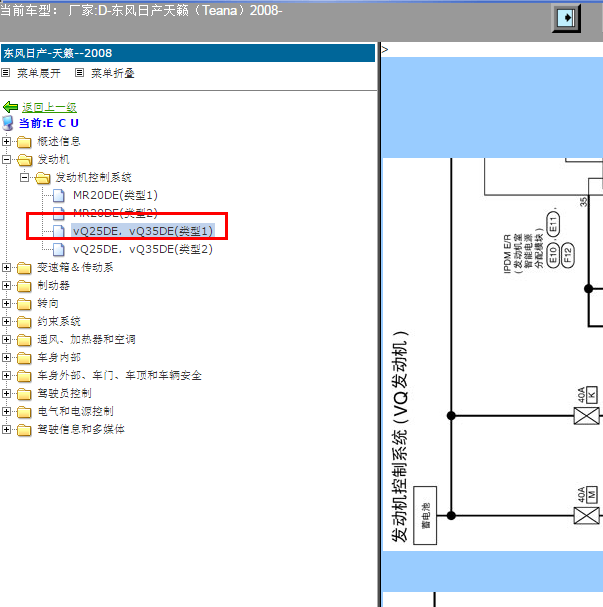603x607 pixels.
Task: Click the 概述信息 folder icon
Action: (24, 142)
